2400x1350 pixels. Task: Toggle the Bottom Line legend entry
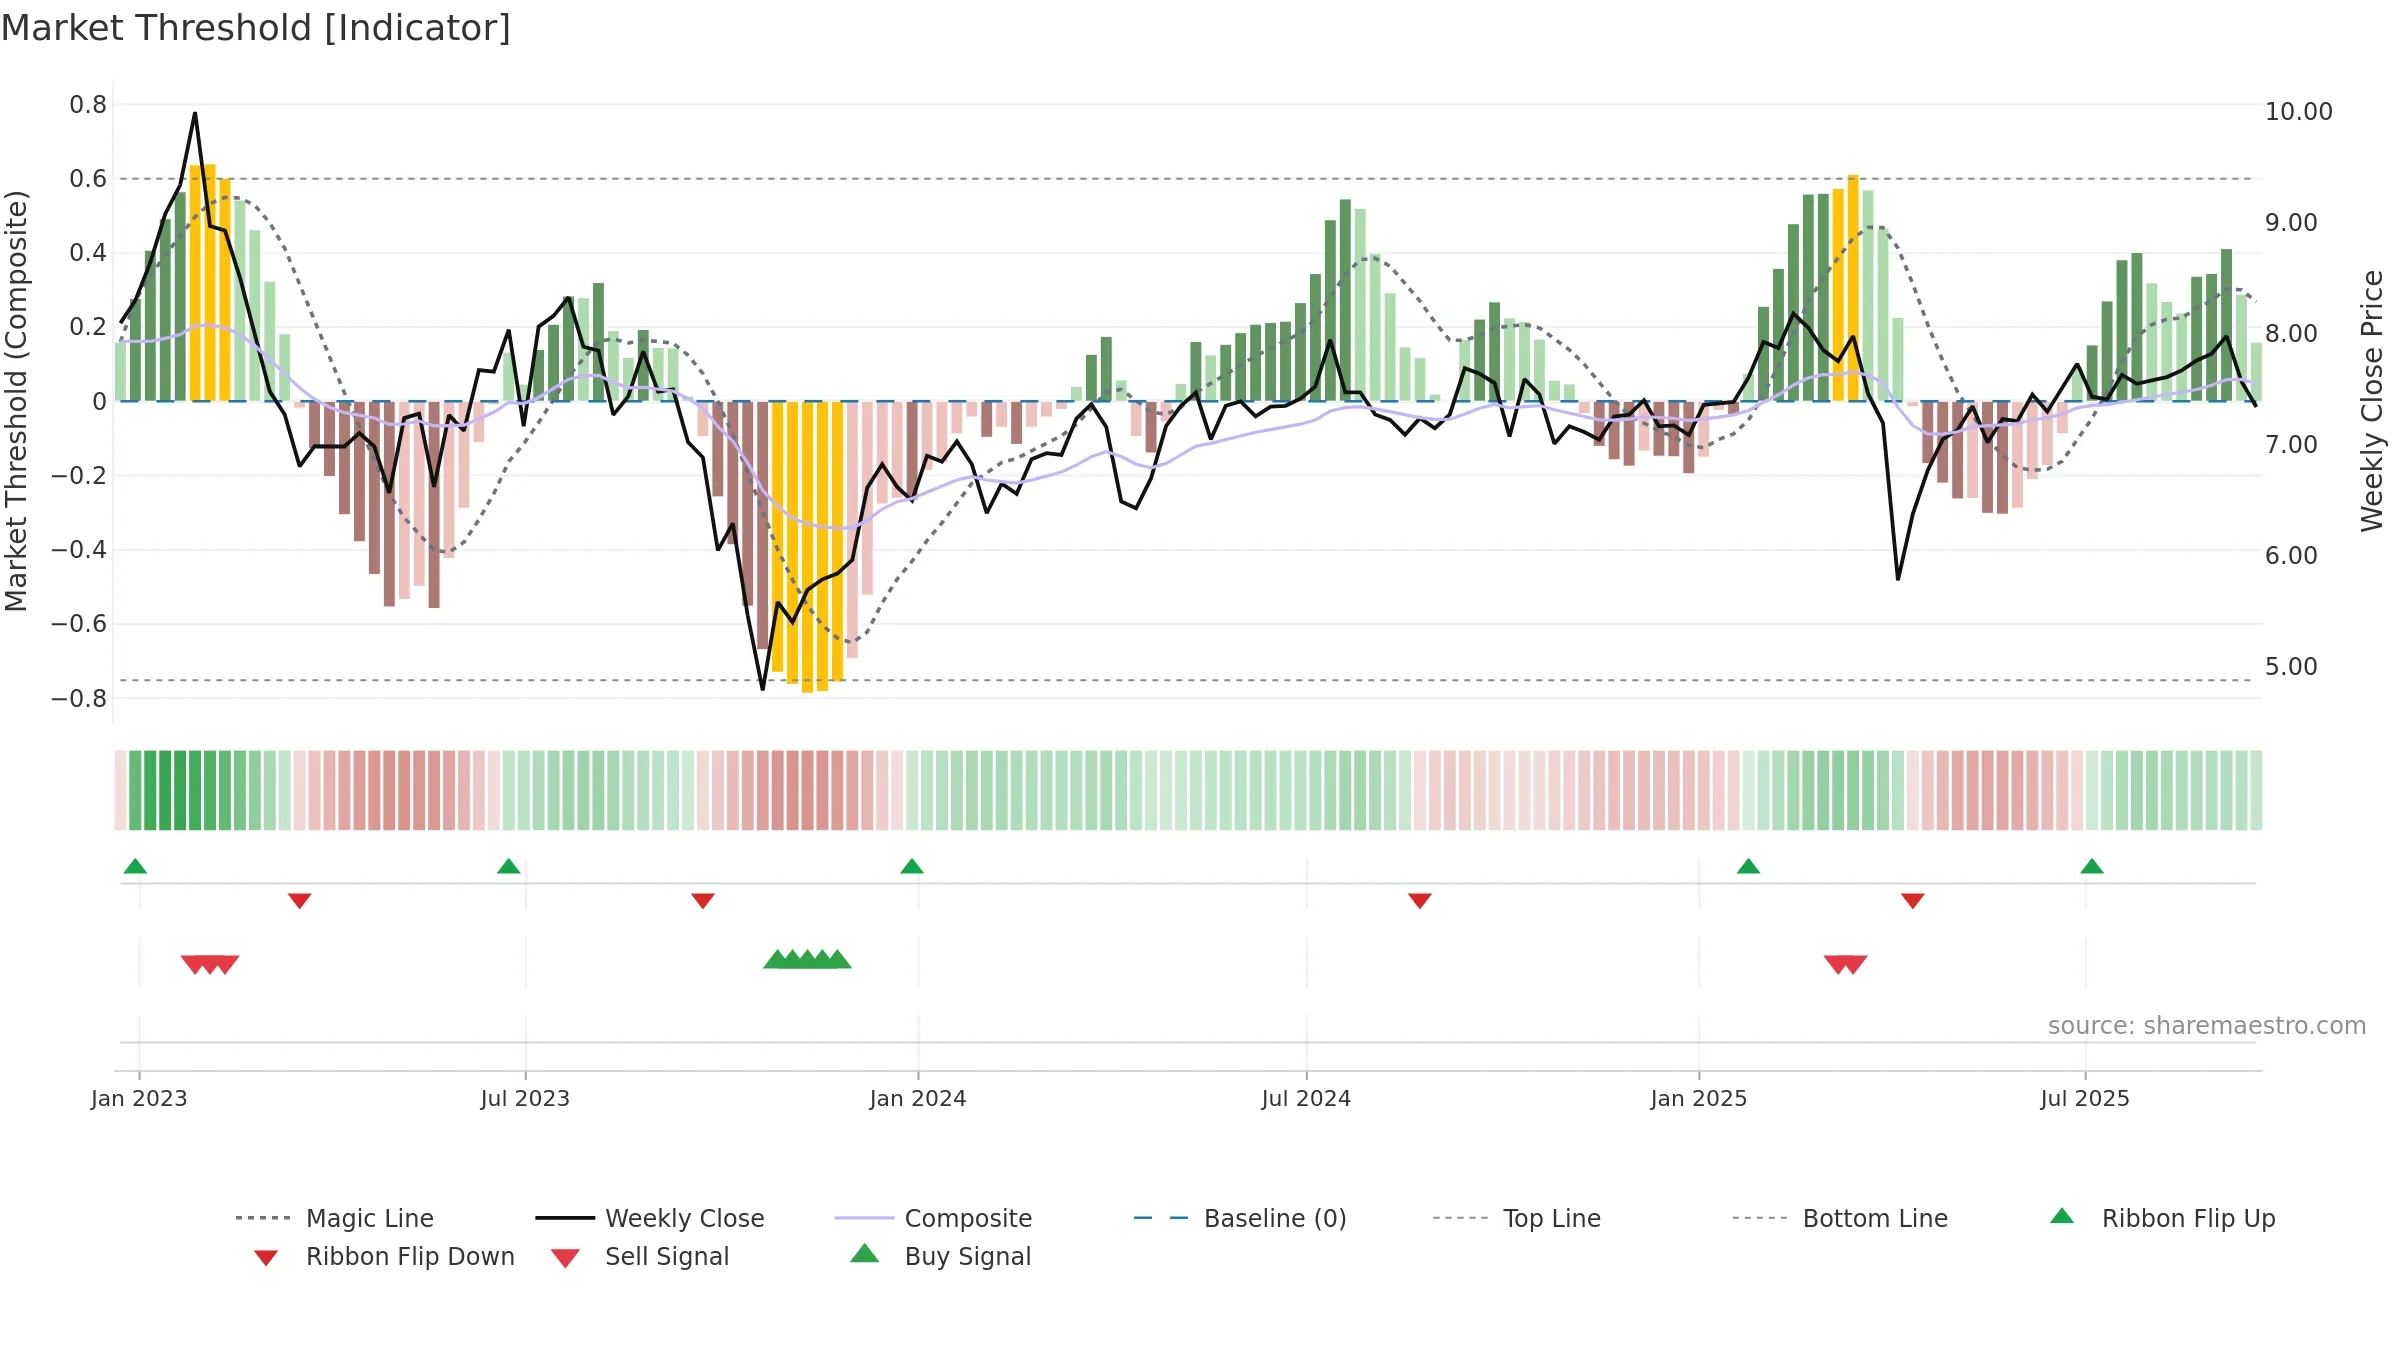(x=1840, y=1218)
